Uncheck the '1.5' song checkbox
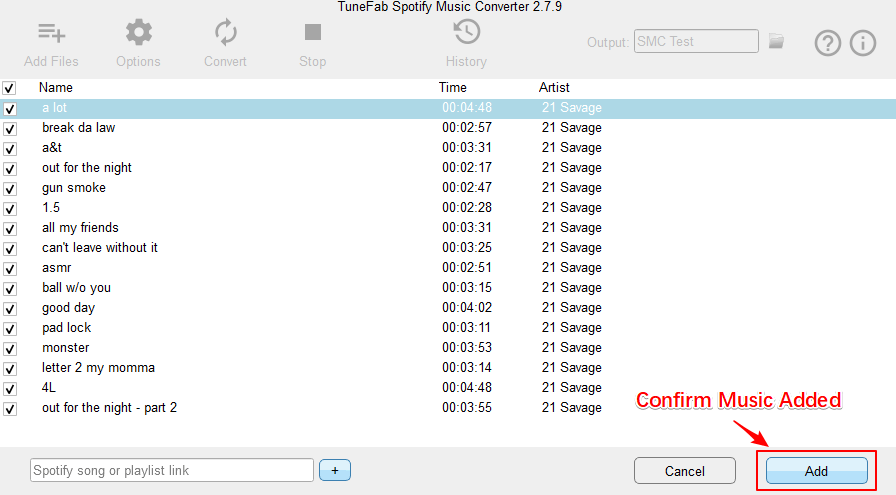Image resolution: width=896 pixels, height=495 pixels. (x=10, y=209)
